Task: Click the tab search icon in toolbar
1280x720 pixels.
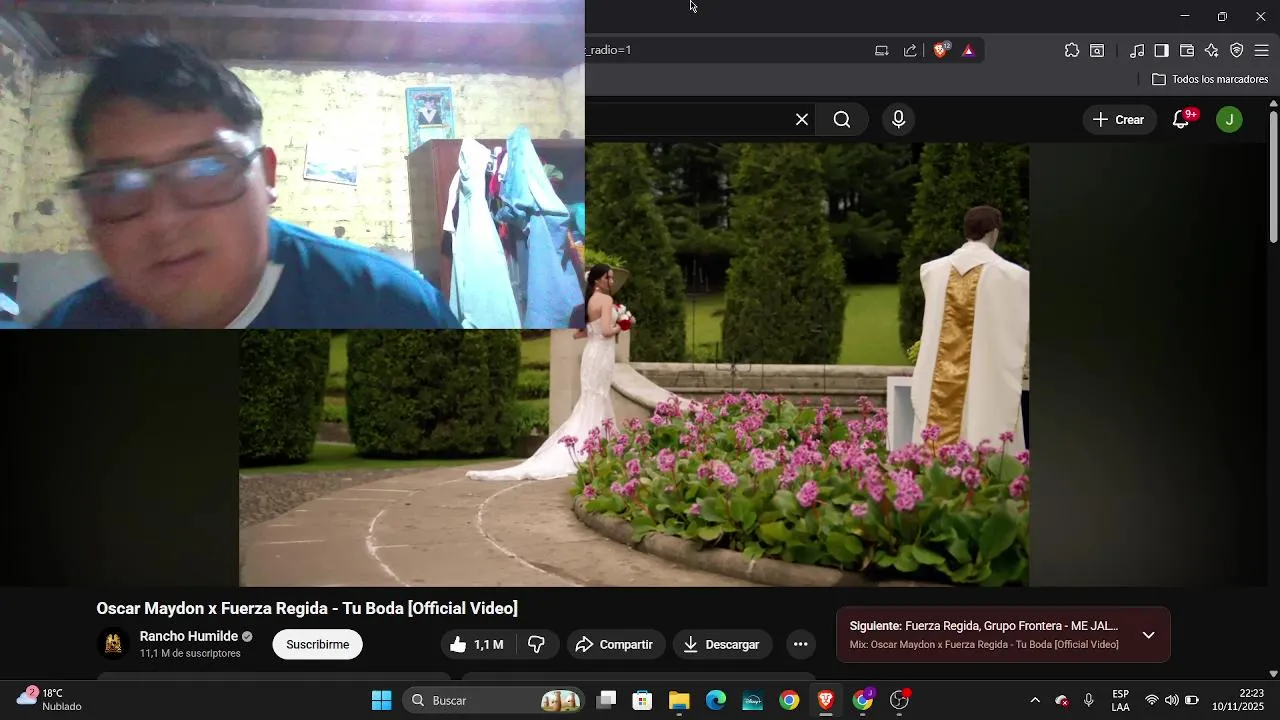Action: tap(1097, 50)
